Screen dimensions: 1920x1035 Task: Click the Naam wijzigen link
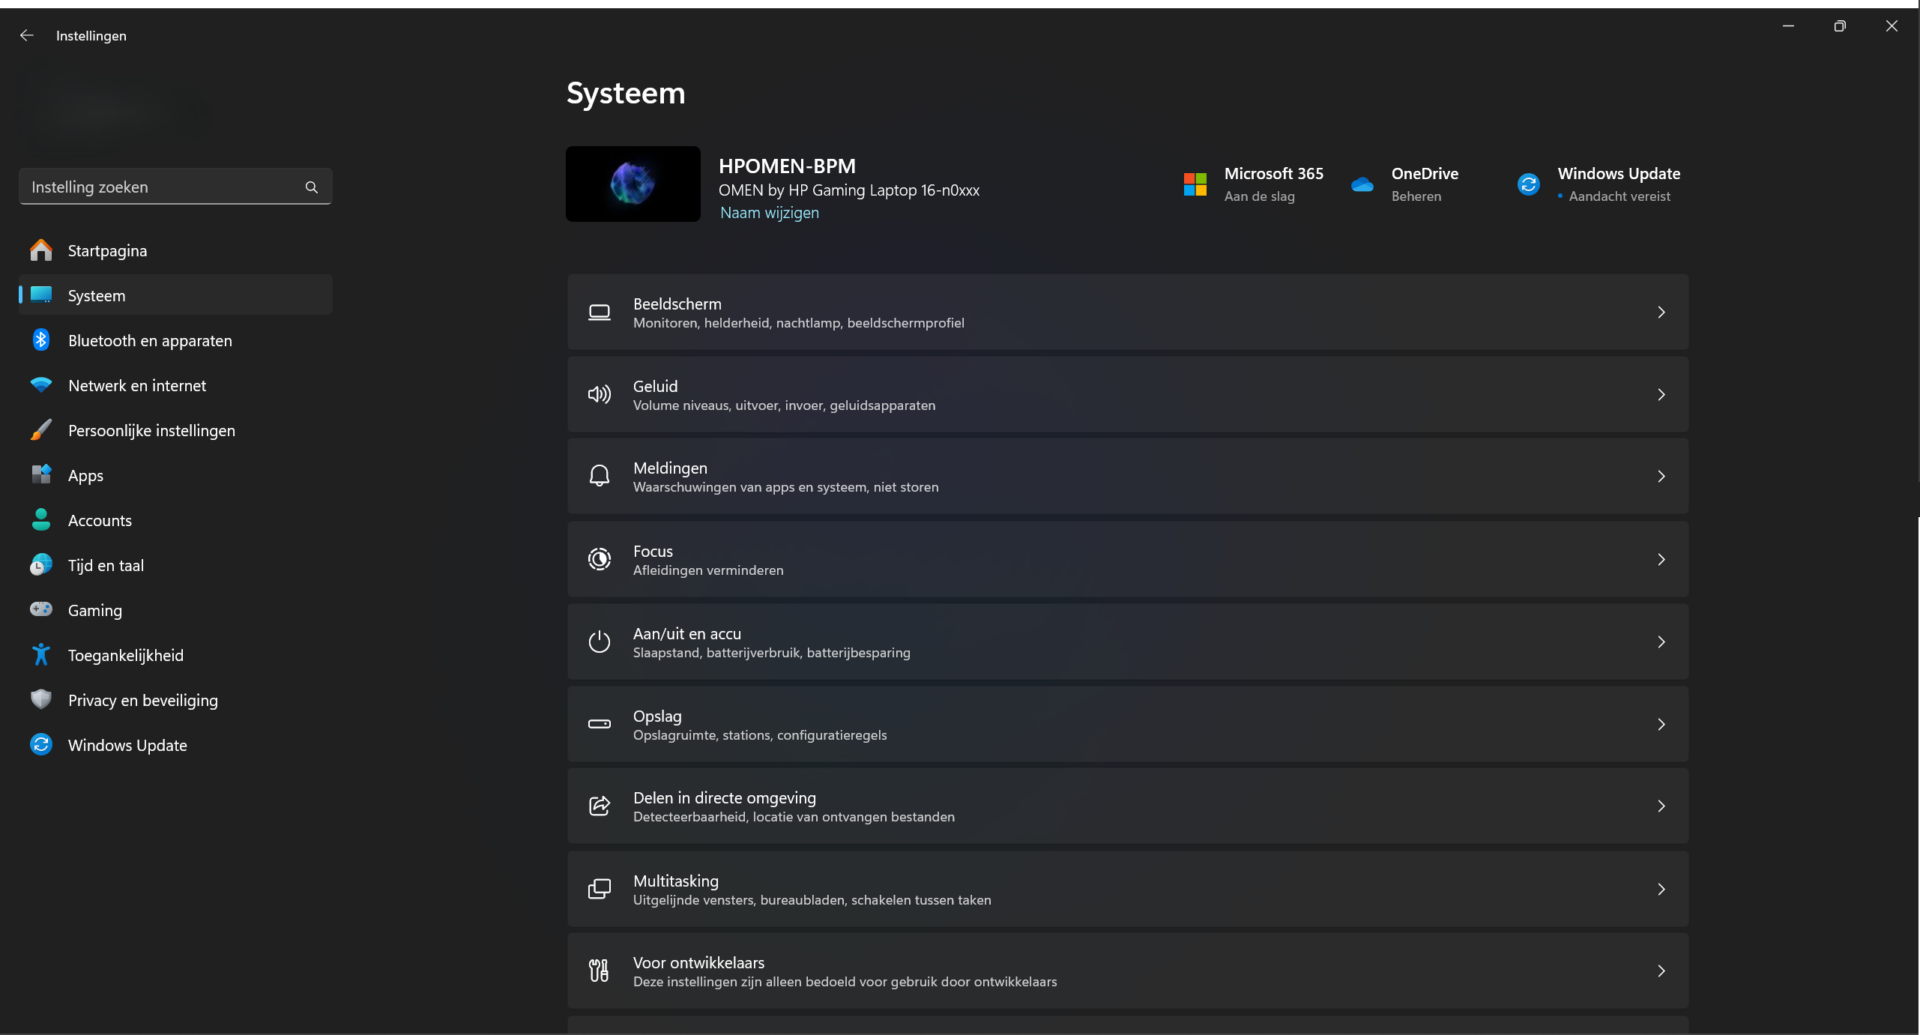pyautogui.click(x=769, y=212)
